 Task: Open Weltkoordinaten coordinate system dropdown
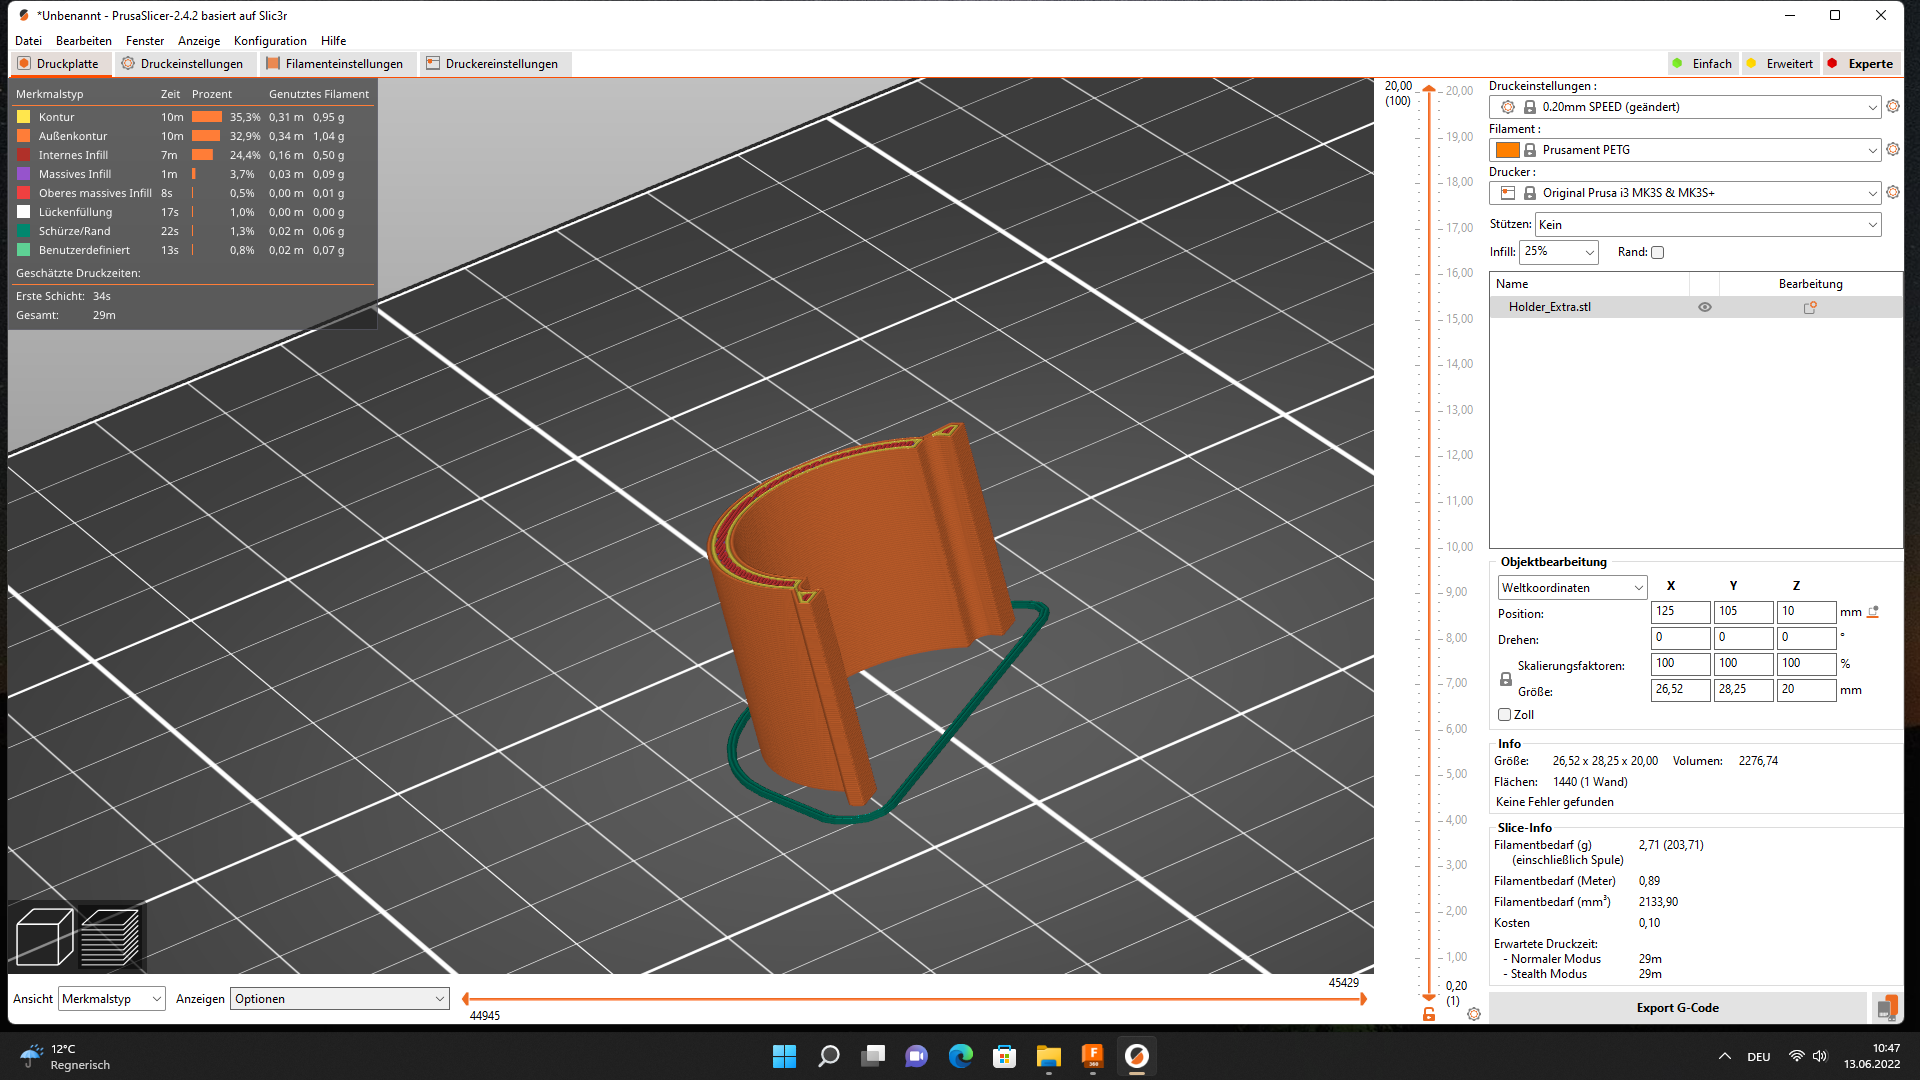tap(1572, 588)
